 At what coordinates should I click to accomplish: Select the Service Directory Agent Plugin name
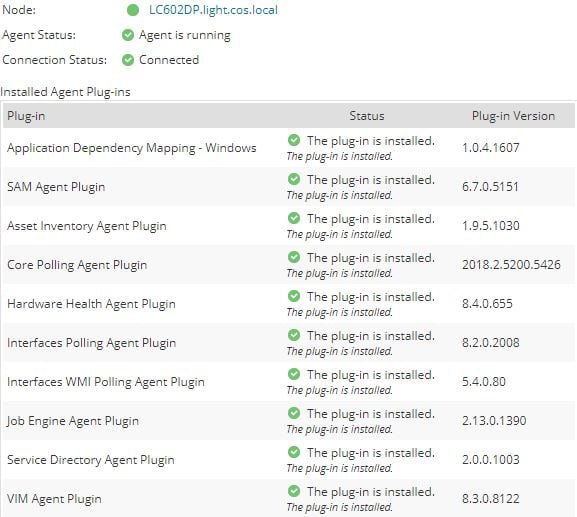[91, 460]
